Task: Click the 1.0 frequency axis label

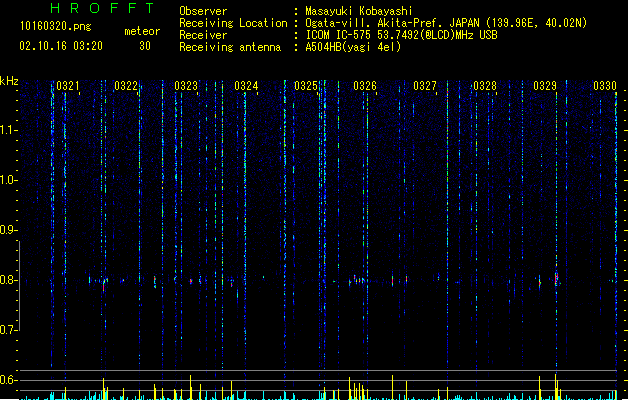Action: click(x=8, y=180)
